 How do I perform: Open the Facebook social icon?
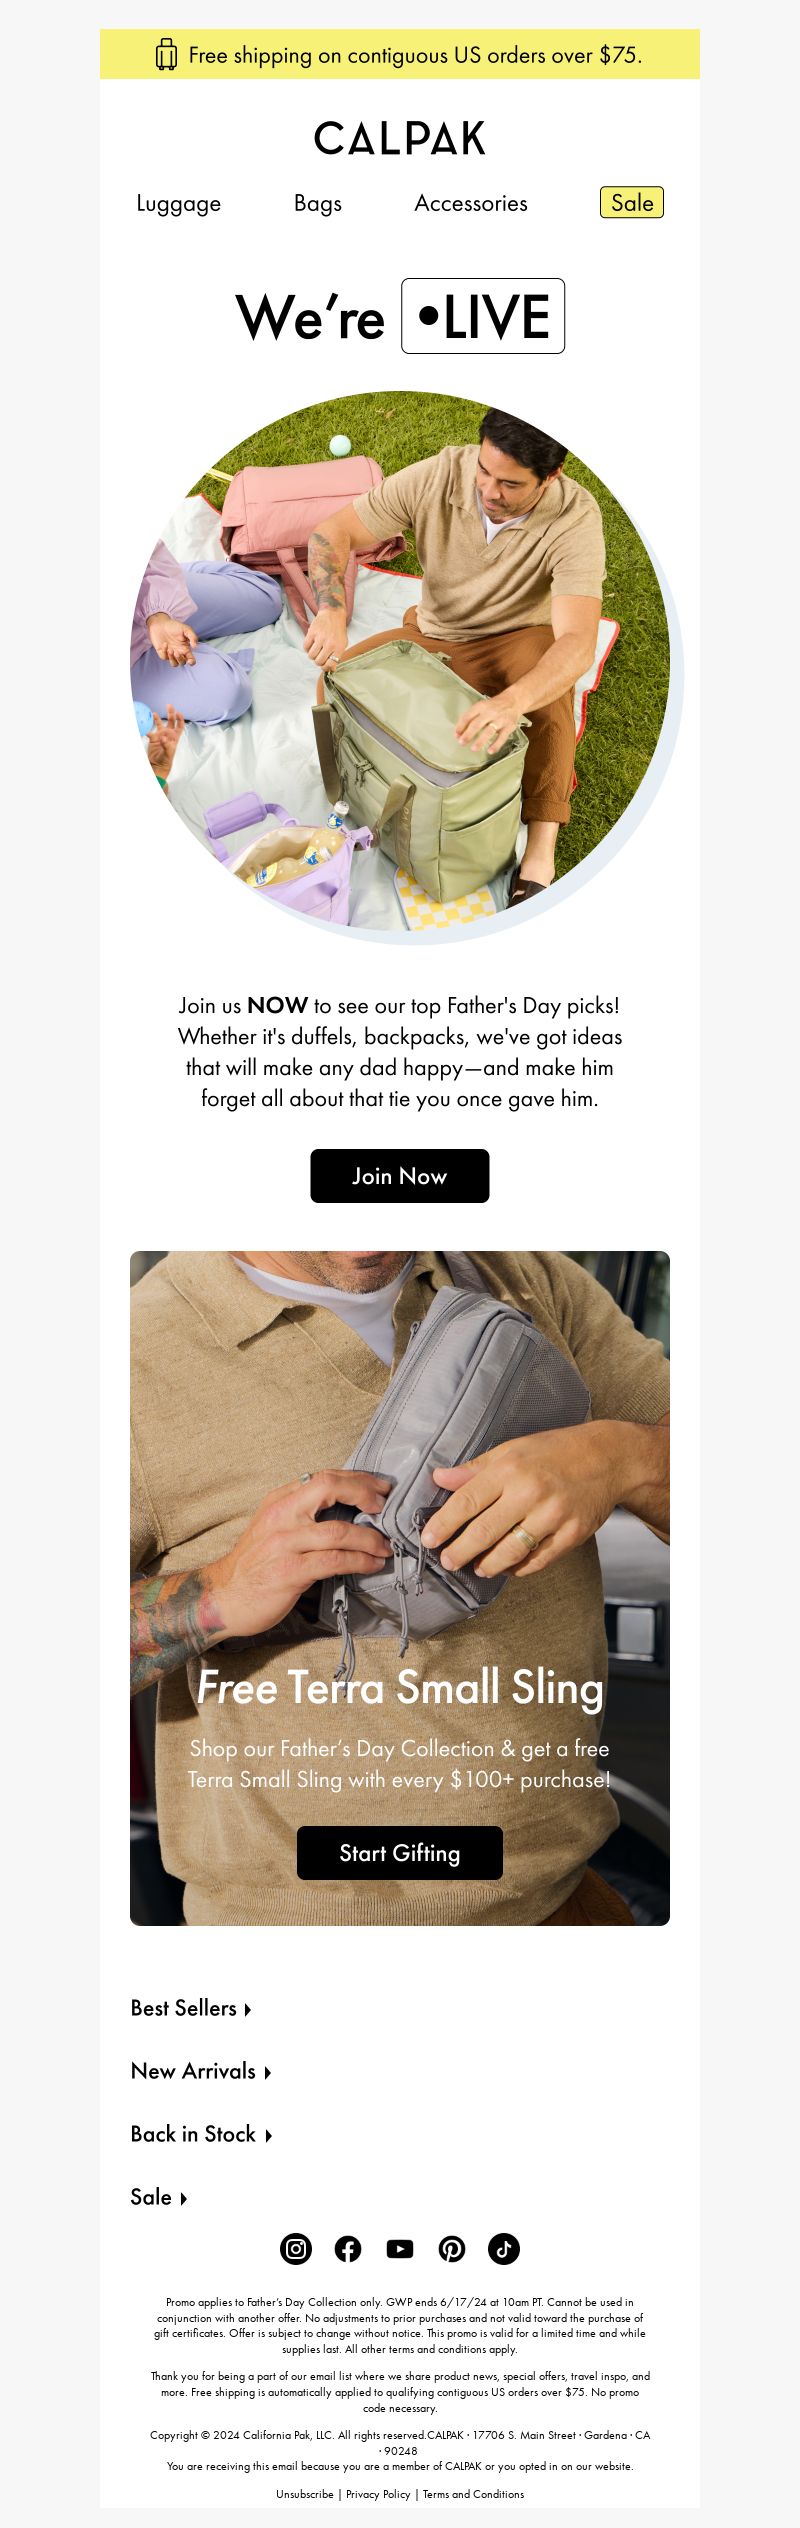click(348, 2249)
